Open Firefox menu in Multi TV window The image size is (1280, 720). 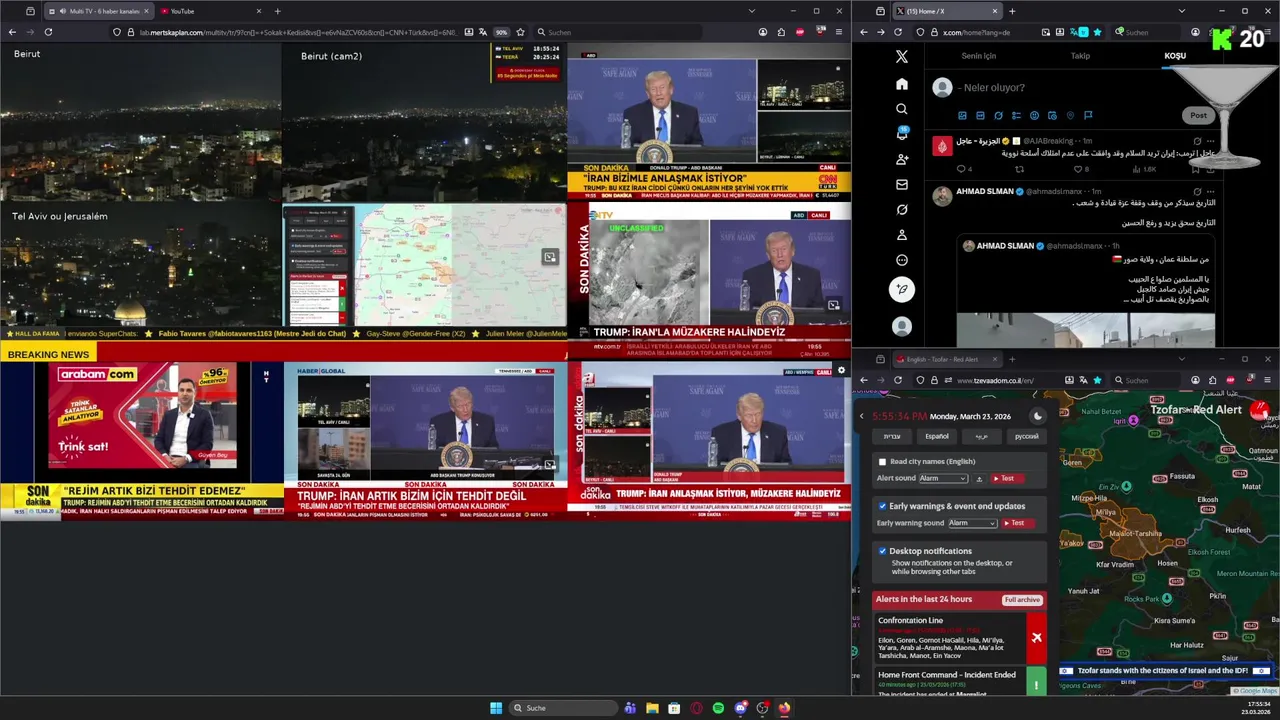838,32
